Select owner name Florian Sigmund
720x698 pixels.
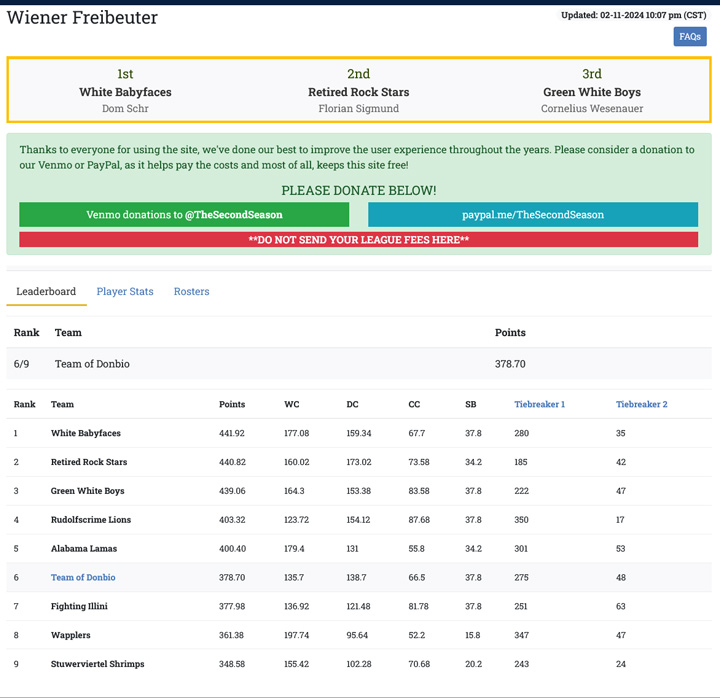point(359,108)
